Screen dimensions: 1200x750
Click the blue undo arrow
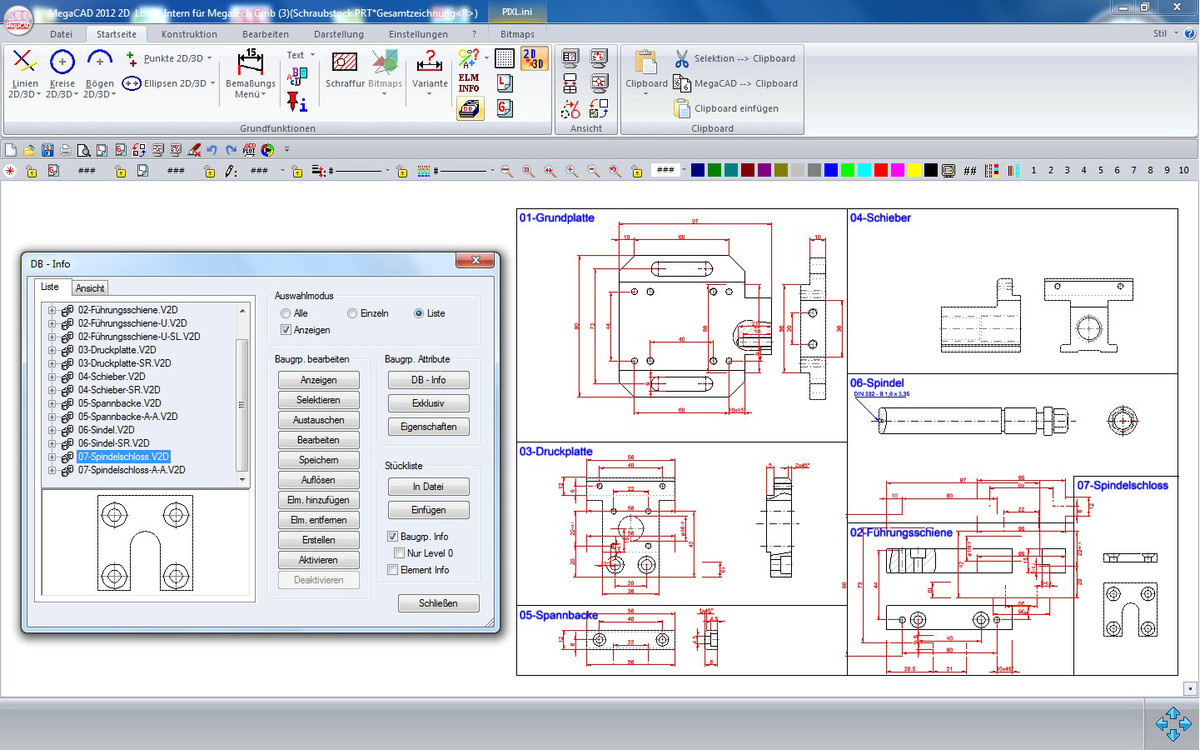[x=212, y=150]
